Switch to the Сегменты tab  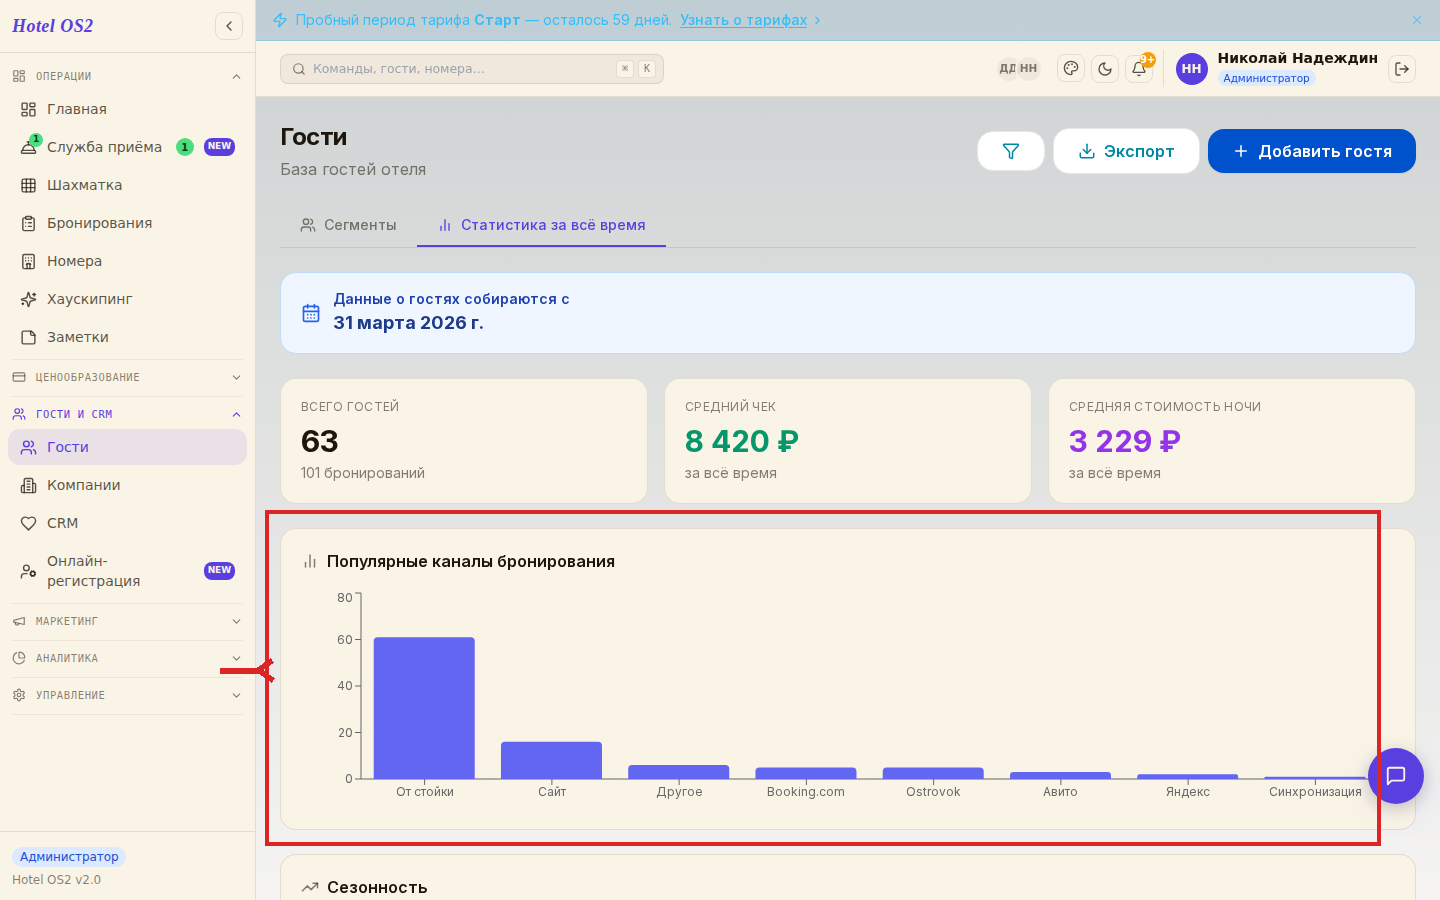point(348,225)
